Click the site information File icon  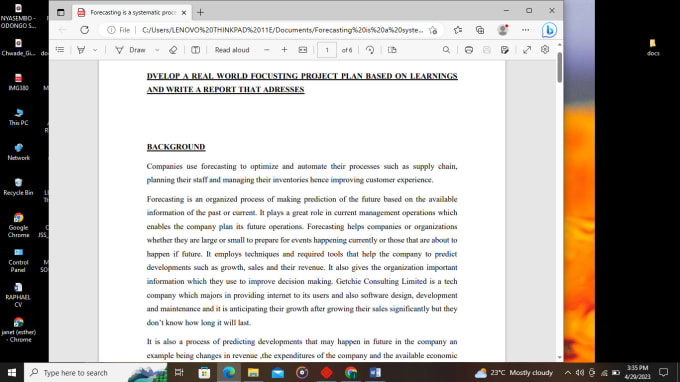(x=118, y=30)
